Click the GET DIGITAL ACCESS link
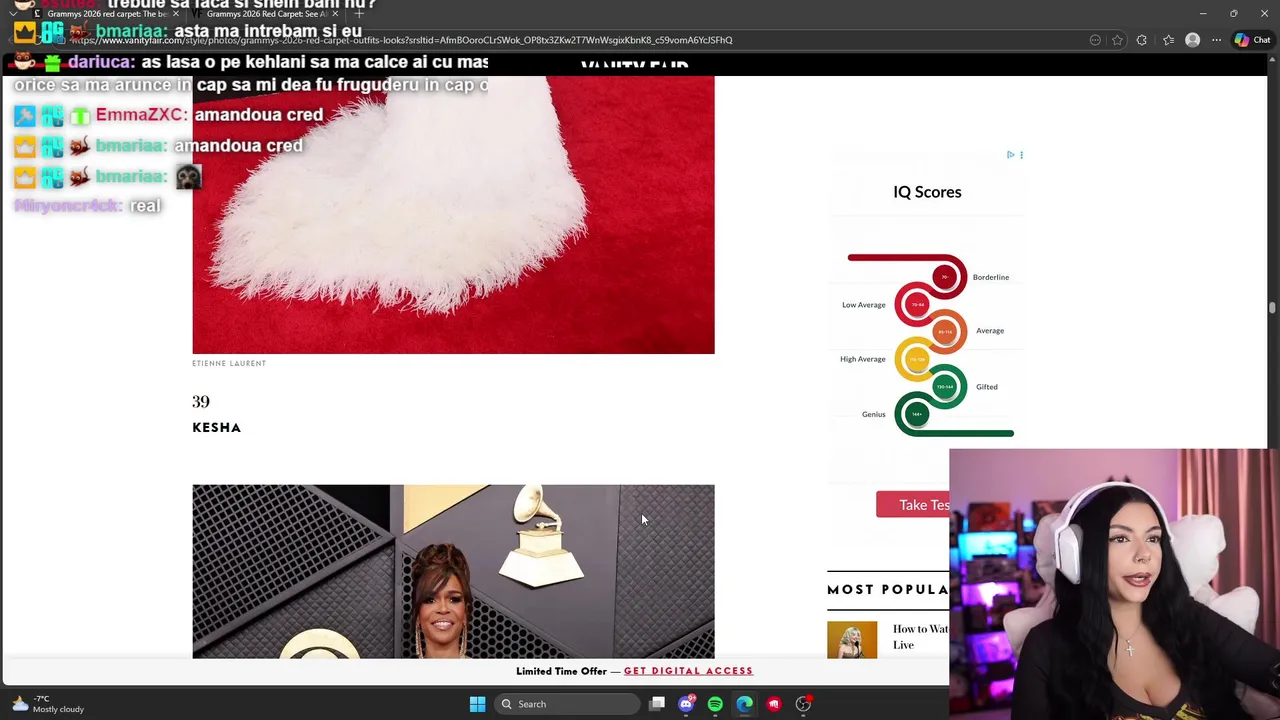This screenshot has width=1280, height=720. tap(688, 671)
